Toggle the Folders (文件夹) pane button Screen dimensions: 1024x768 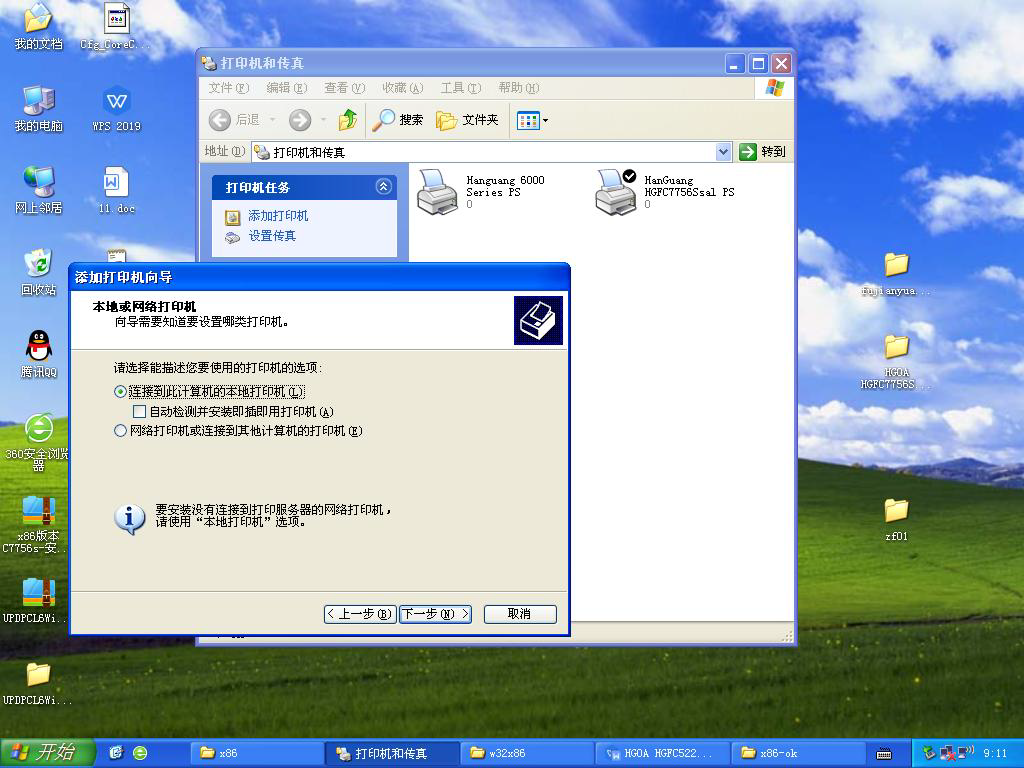[x=467, y=120]
